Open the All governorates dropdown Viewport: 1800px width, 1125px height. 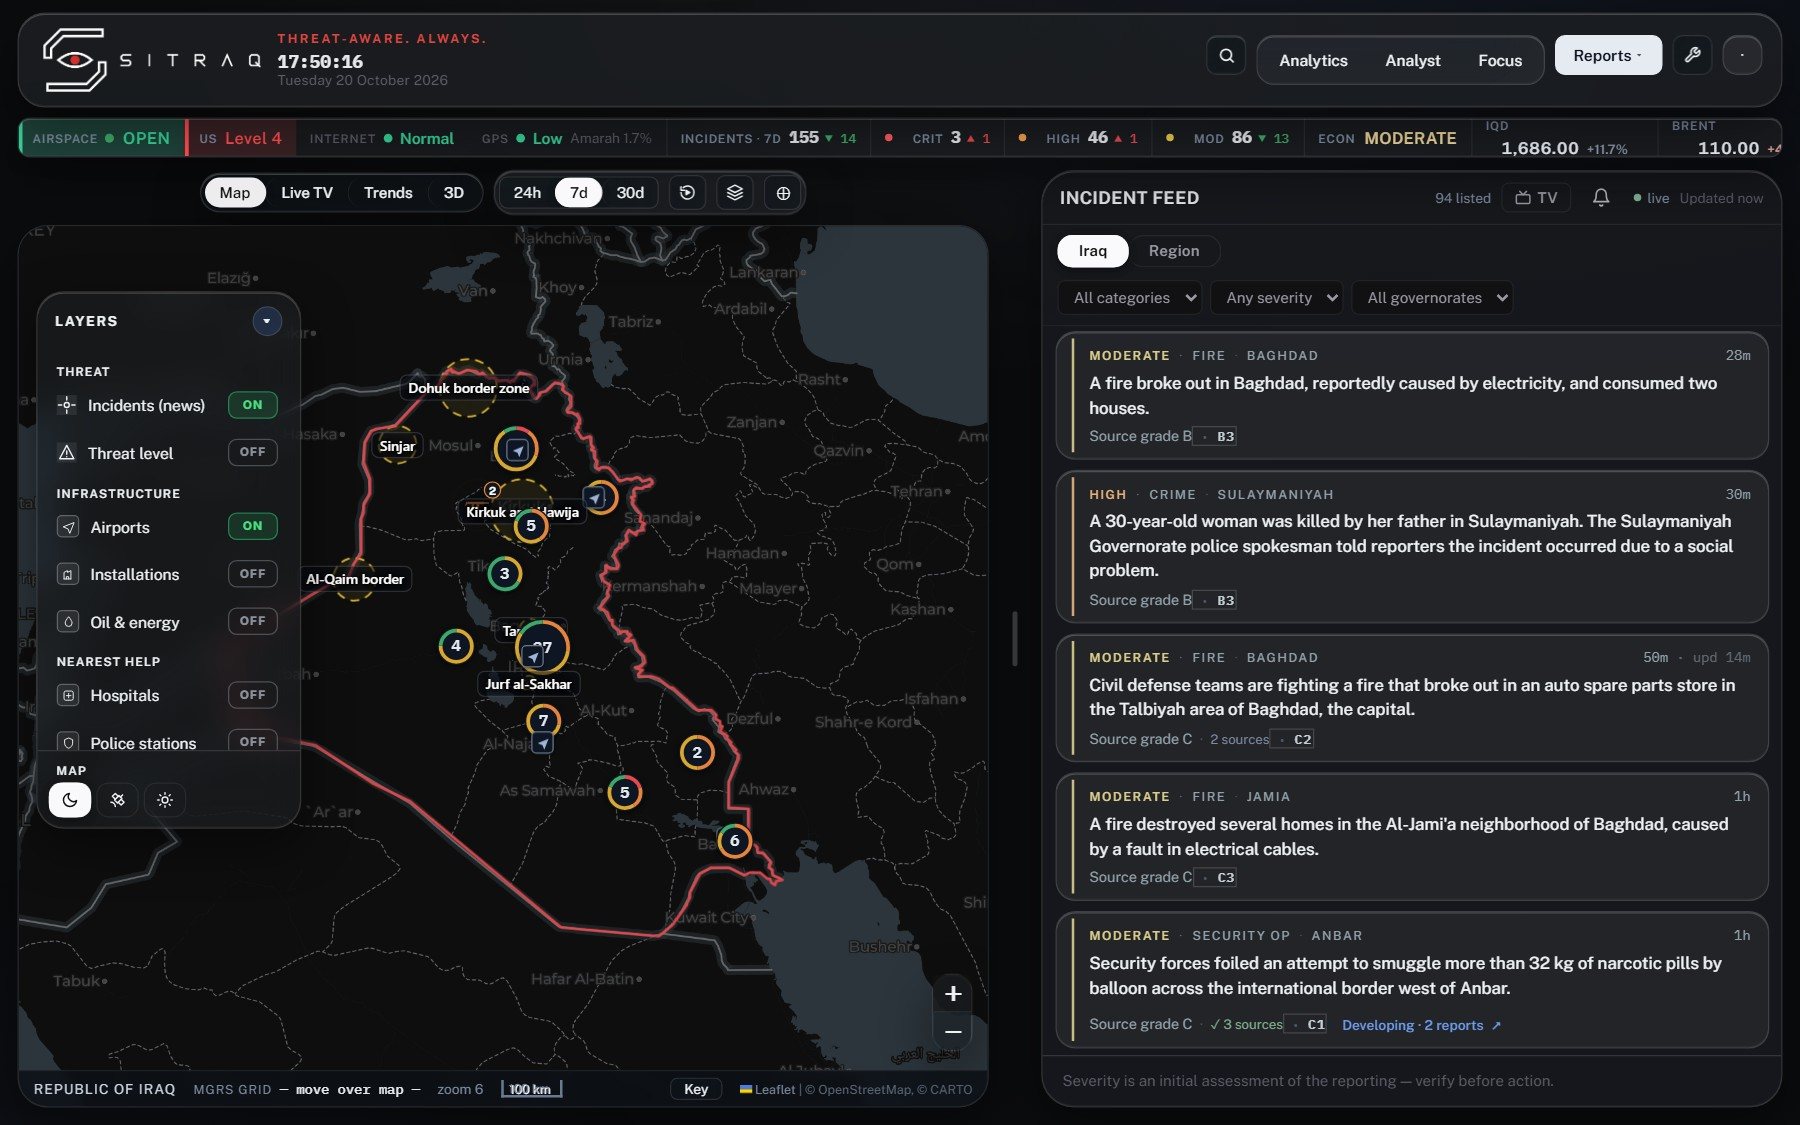click(x=1432, y=298)
